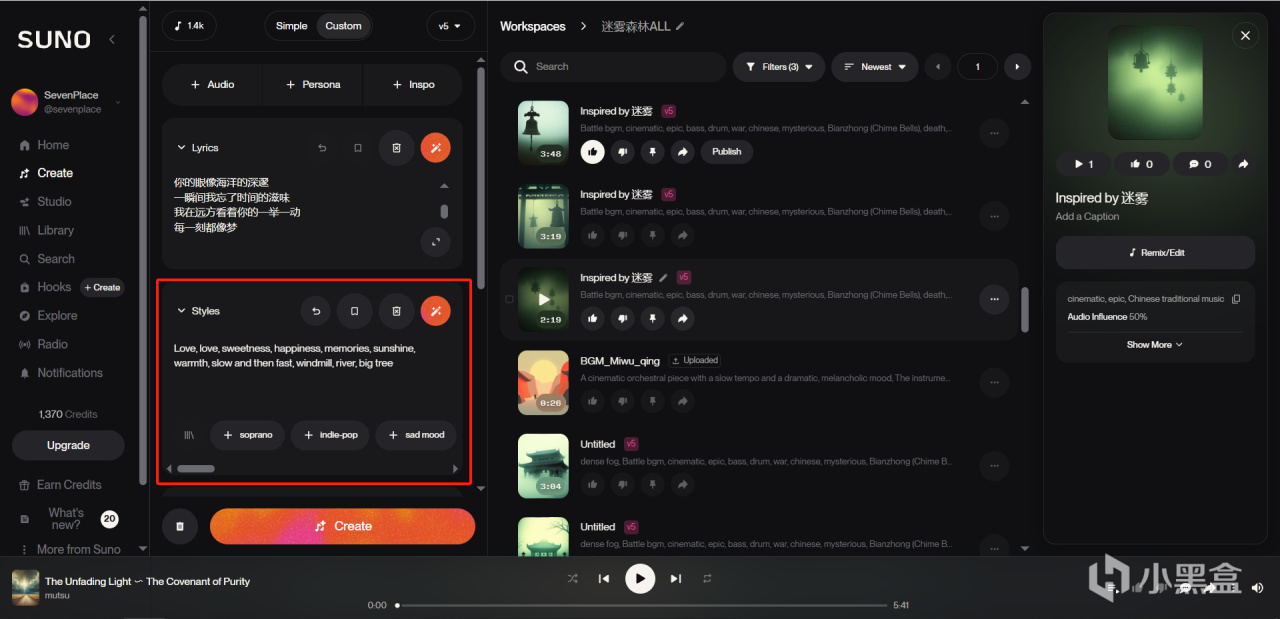This screenshot has width=1280, height=619.
Task: Delete lyrics with the Lyrics trash icon
Action: [396, 147]
